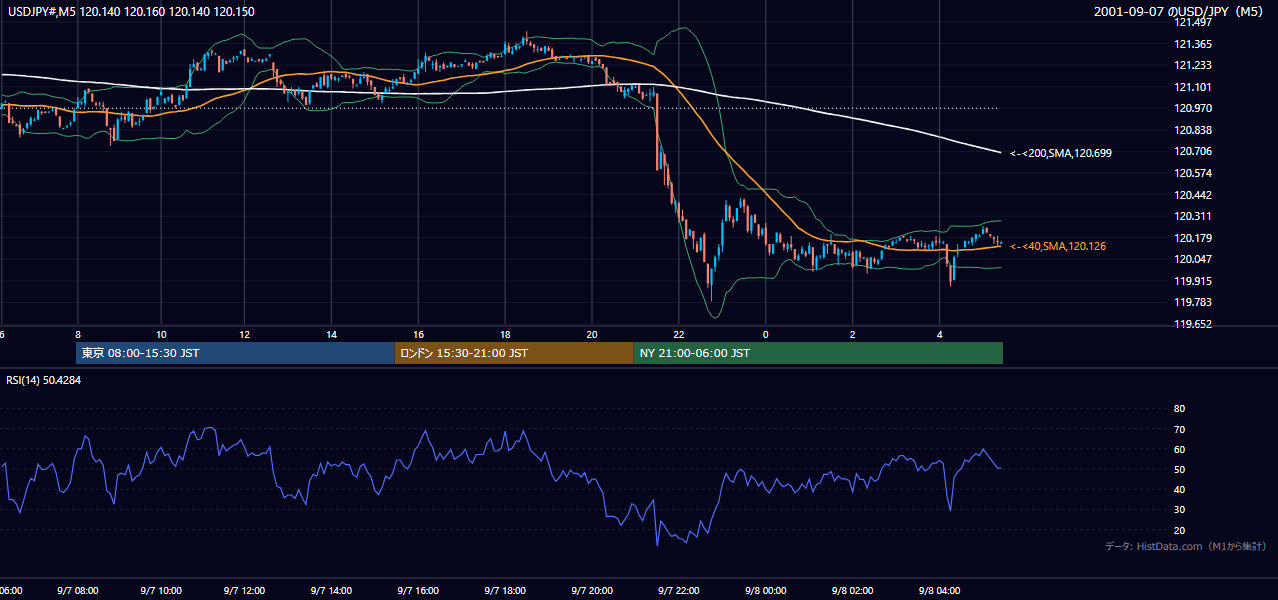
Task: Click the RSI 70 level label
Action: pyautogui.click(x=1179, y=429)
